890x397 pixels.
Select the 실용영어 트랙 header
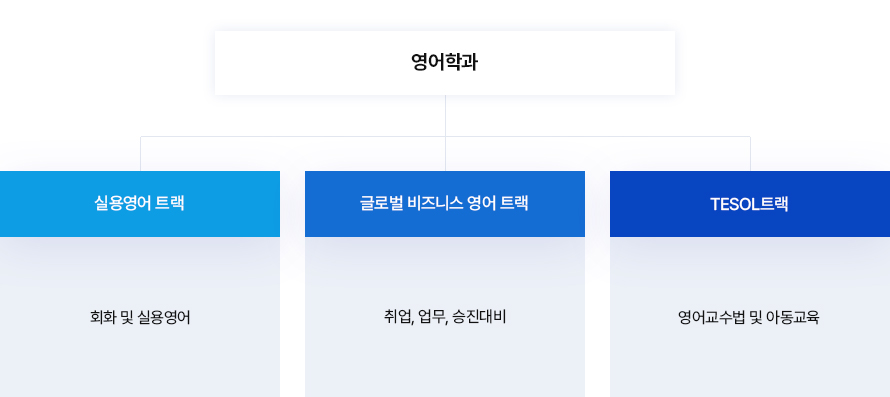[140, 204]
